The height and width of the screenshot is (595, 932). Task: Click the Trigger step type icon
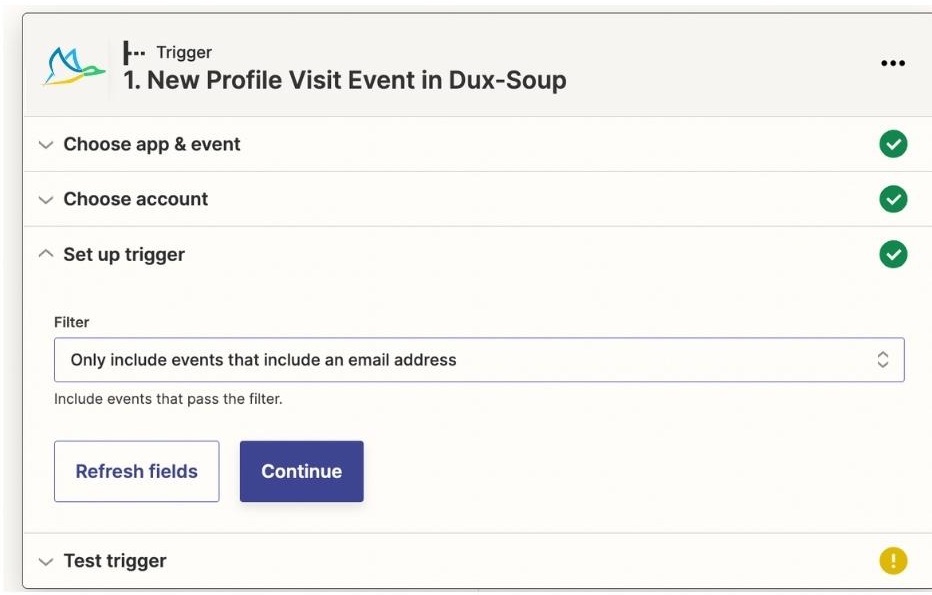(134, 52)
